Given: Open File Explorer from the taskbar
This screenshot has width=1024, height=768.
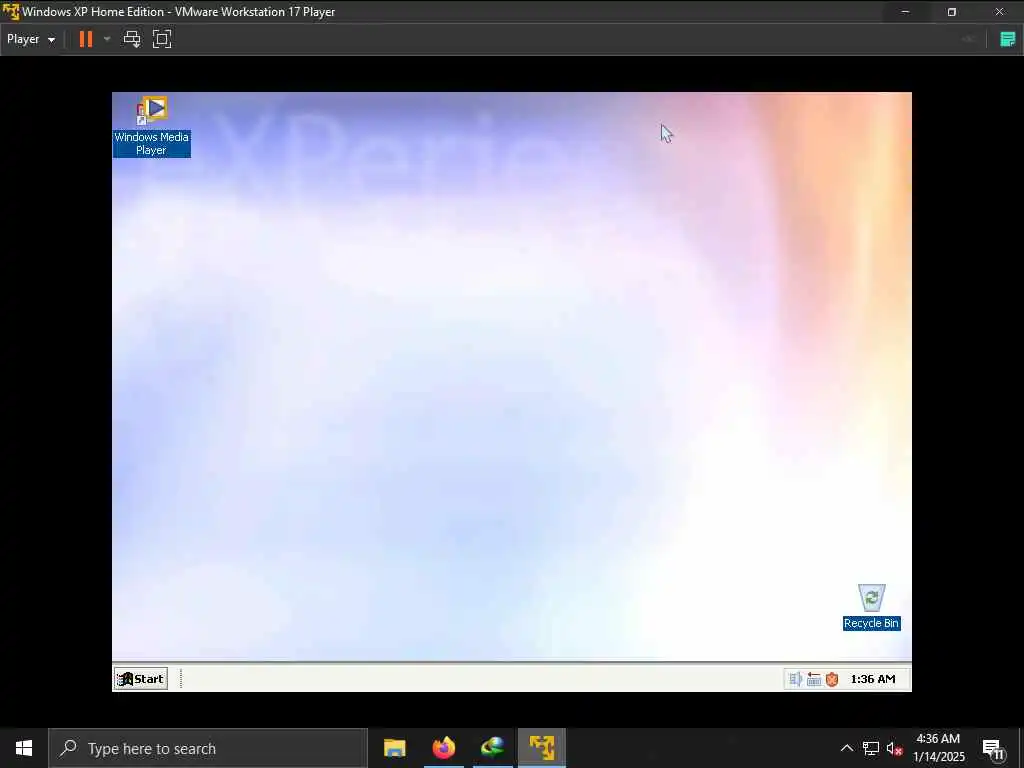Looking at the screenshot, I should (x=394, y=748).
